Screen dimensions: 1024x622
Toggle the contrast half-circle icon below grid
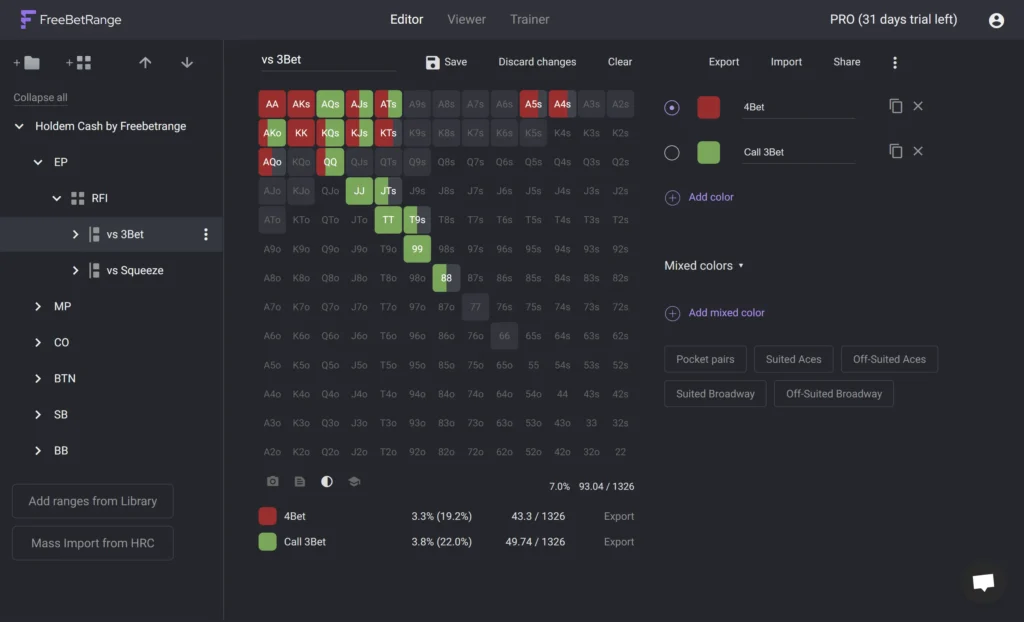point(327,482)
